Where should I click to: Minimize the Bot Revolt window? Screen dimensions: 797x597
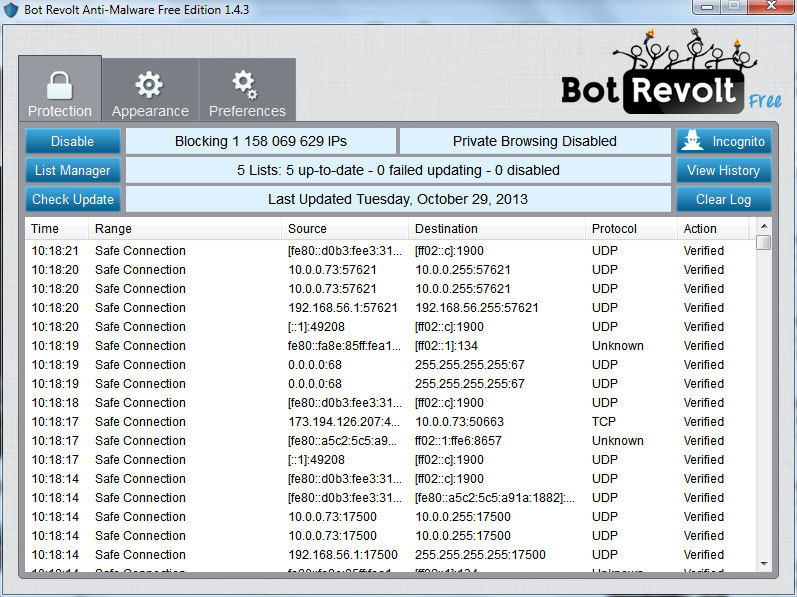pos(707,7)
